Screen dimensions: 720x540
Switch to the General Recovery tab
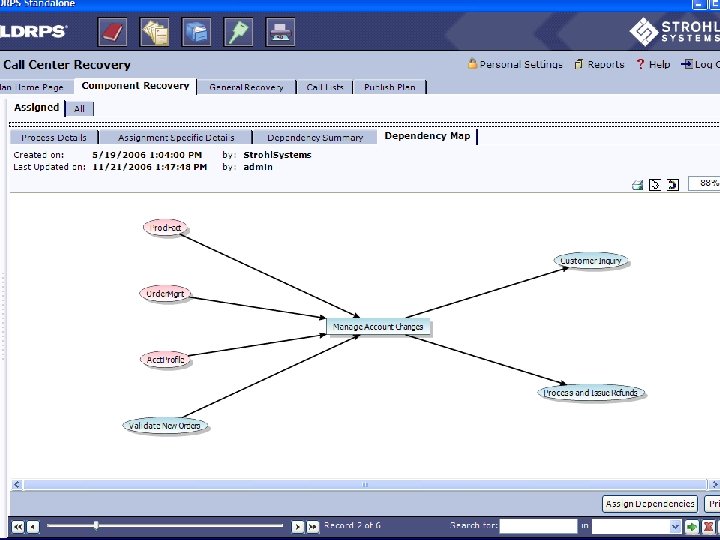(x=246, y=87)
